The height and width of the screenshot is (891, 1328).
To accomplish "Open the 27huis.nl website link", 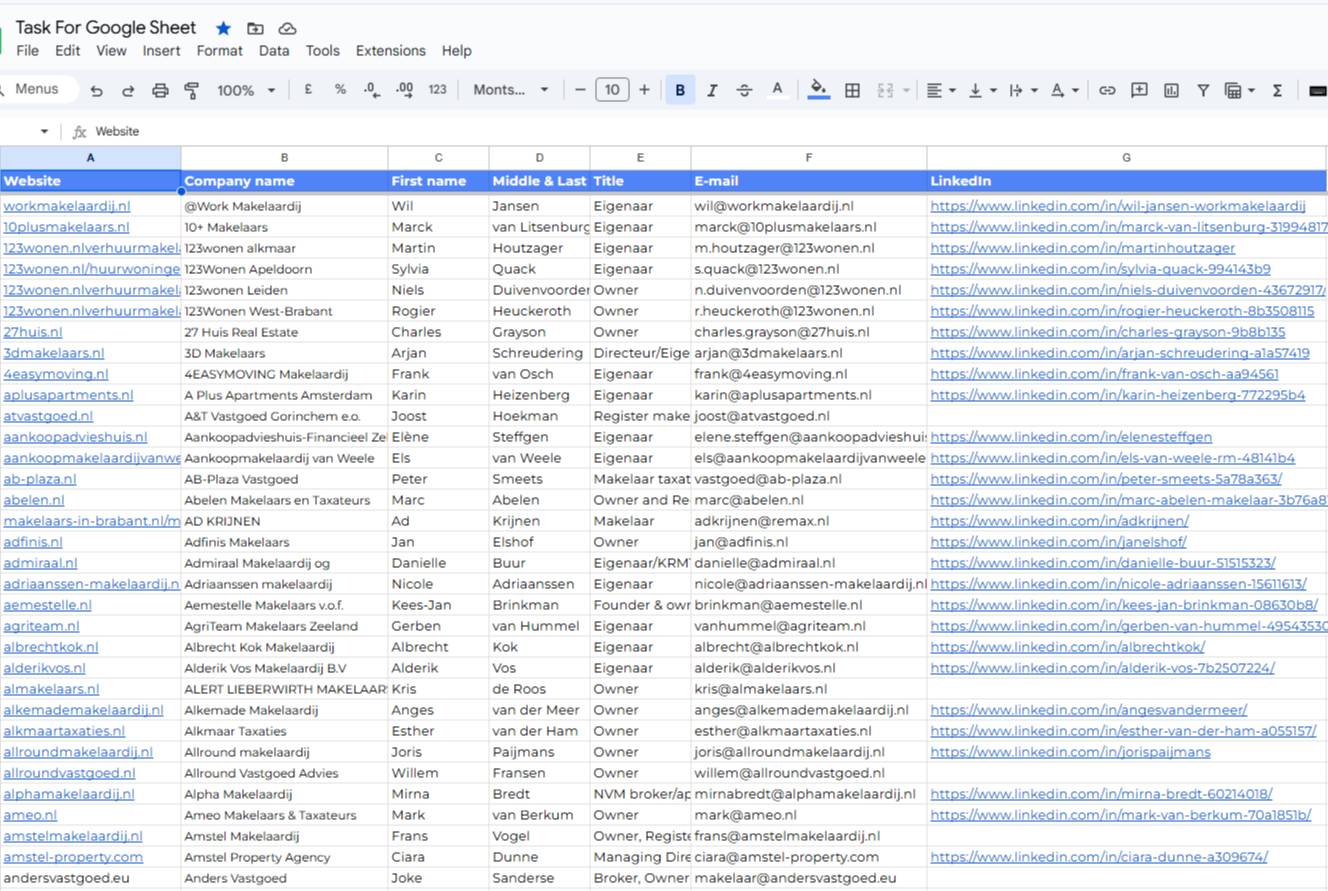I will [x=33, y=332].
